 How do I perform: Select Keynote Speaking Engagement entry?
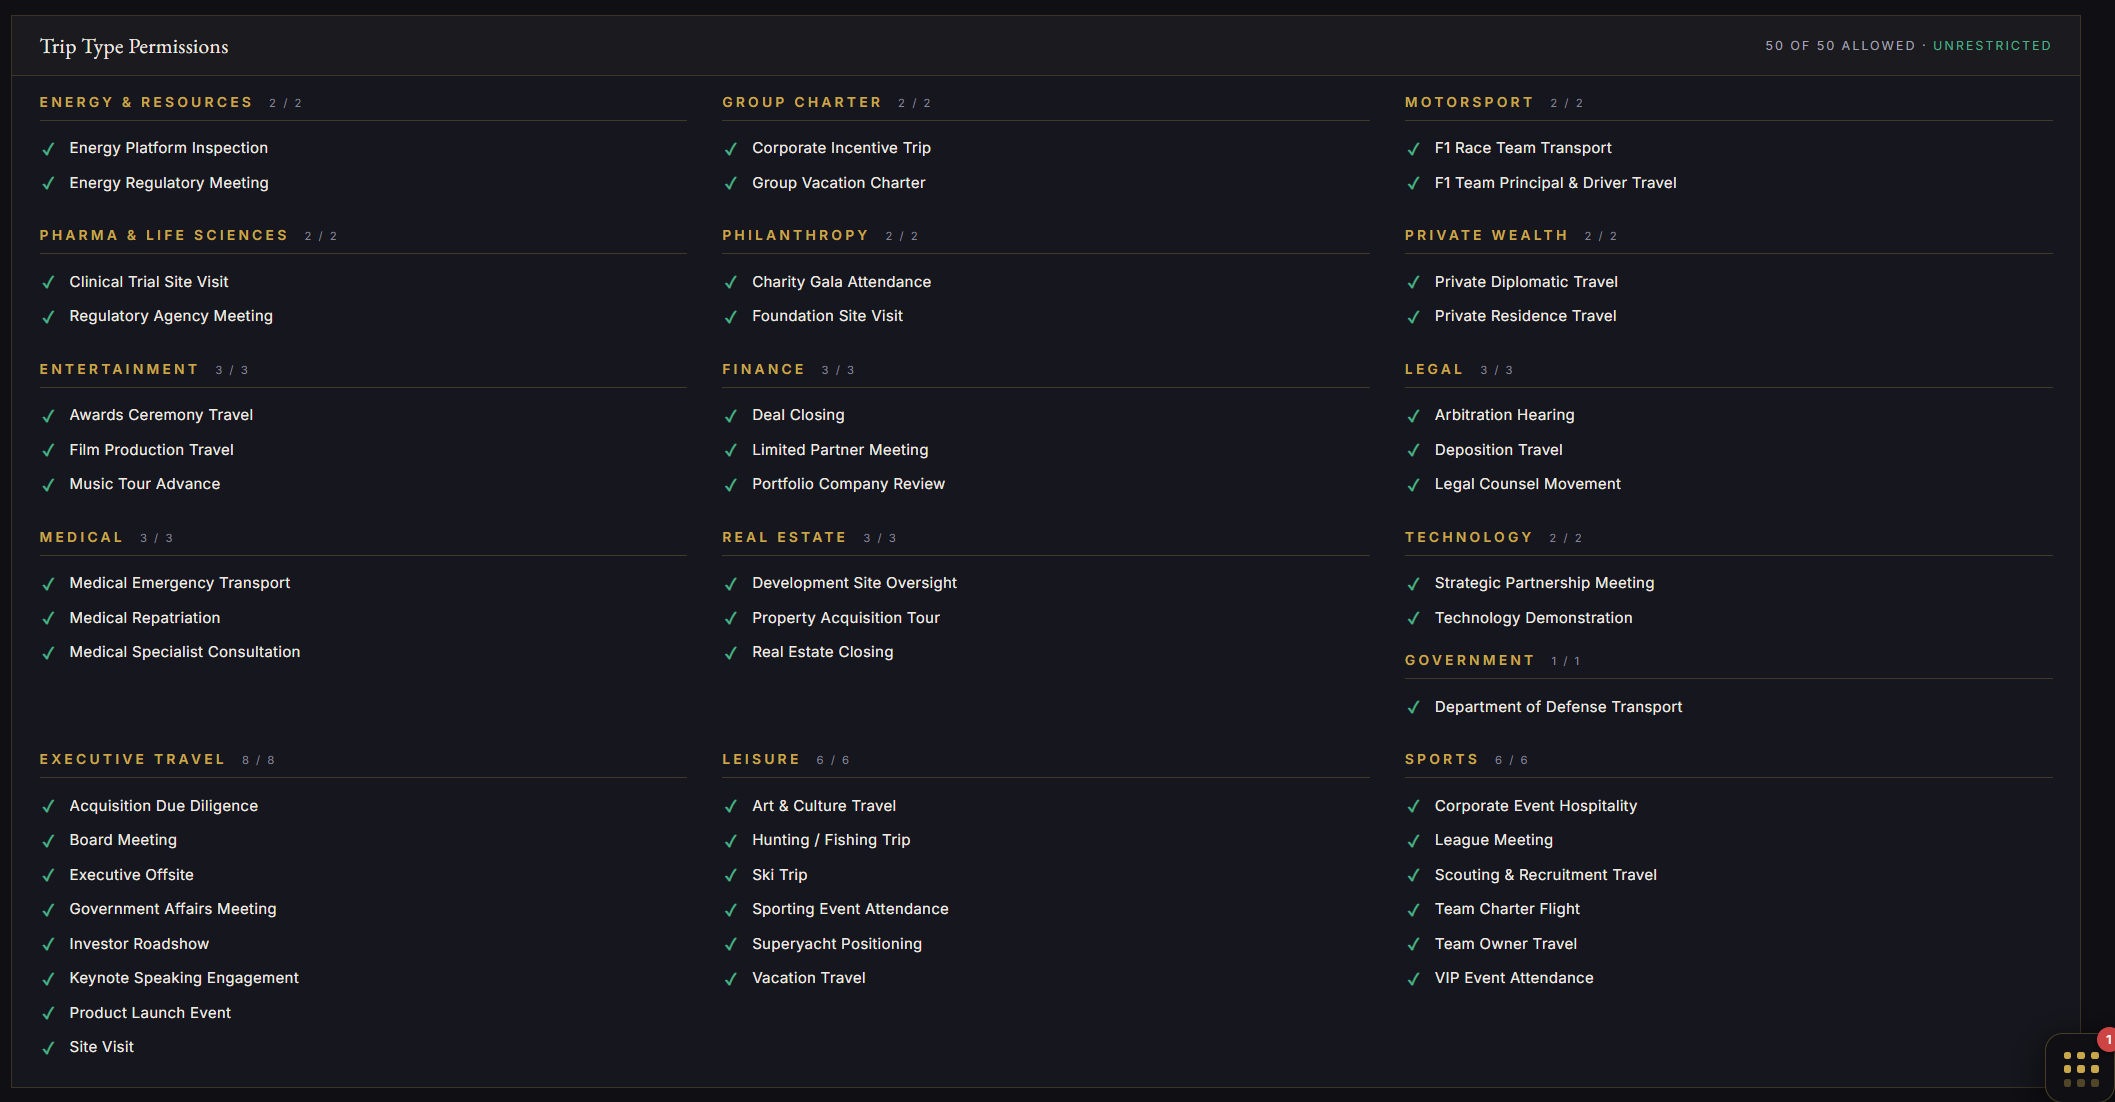184,978
